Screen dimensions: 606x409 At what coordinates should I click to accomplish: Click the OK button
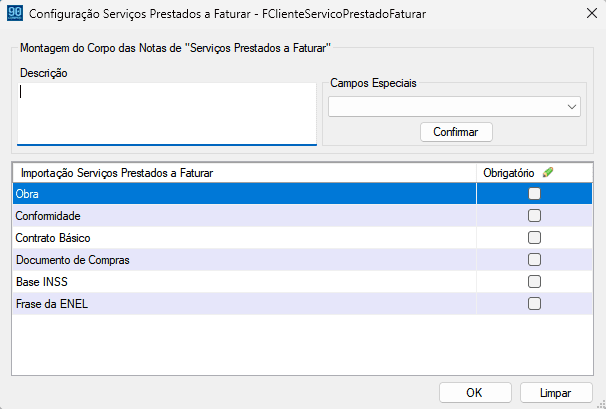(x=475, y=393)
